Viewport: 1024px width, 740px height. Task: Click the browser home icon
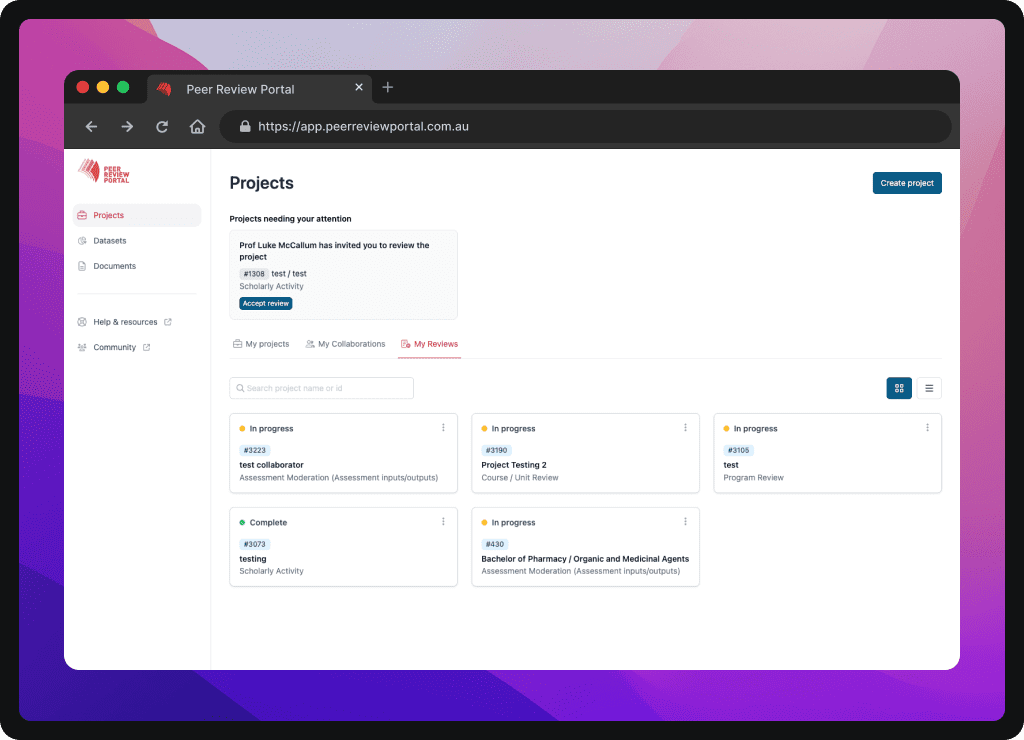[198, 127]
